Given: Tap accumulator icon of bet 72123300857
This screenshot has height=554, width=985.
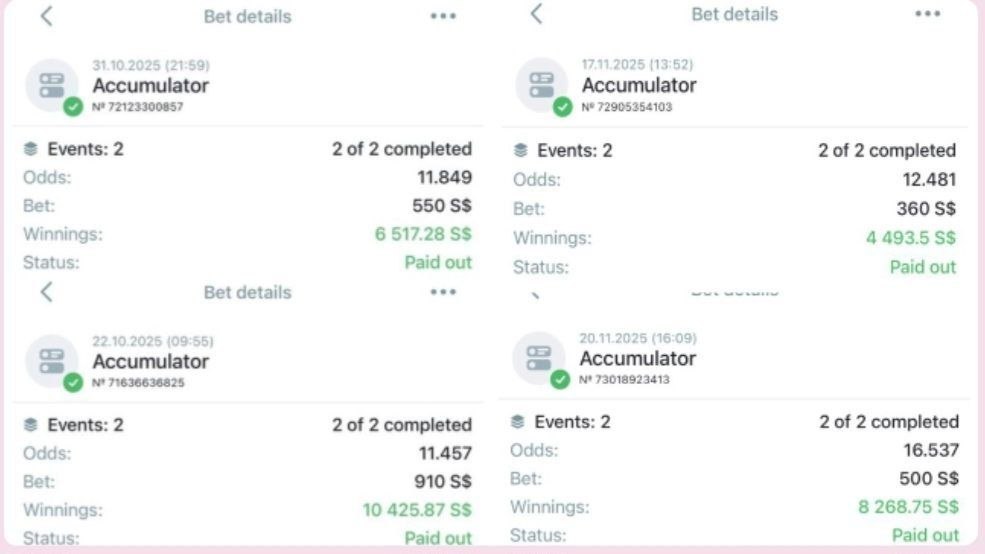Looking at the screenshot, I should [x=52, y=86].
